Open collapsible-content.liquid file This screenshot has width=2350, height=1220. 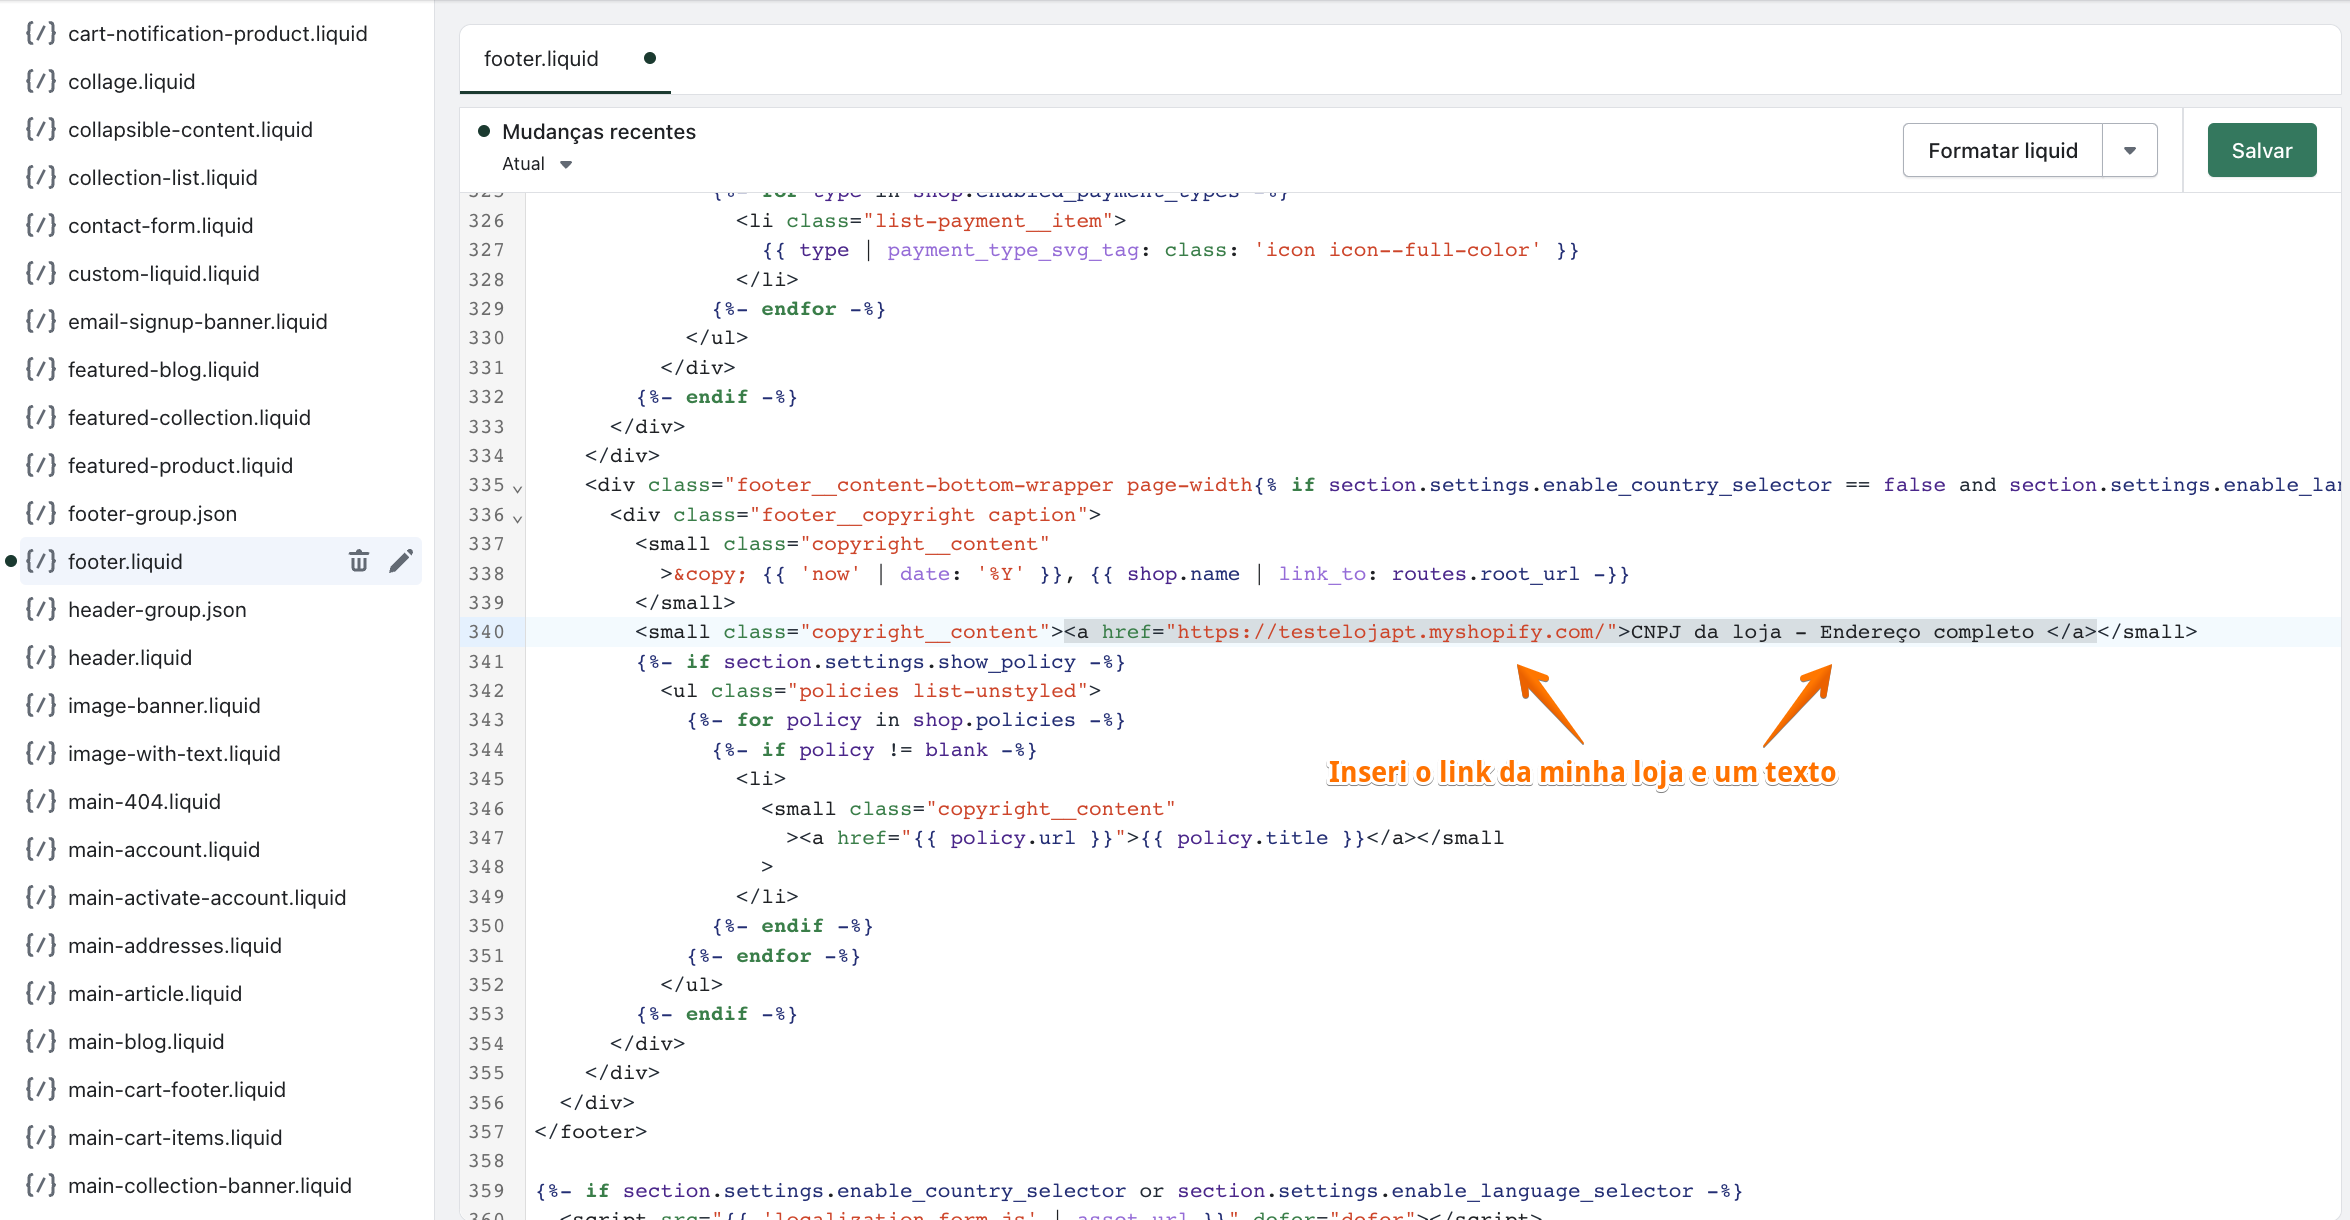[190, 129]
